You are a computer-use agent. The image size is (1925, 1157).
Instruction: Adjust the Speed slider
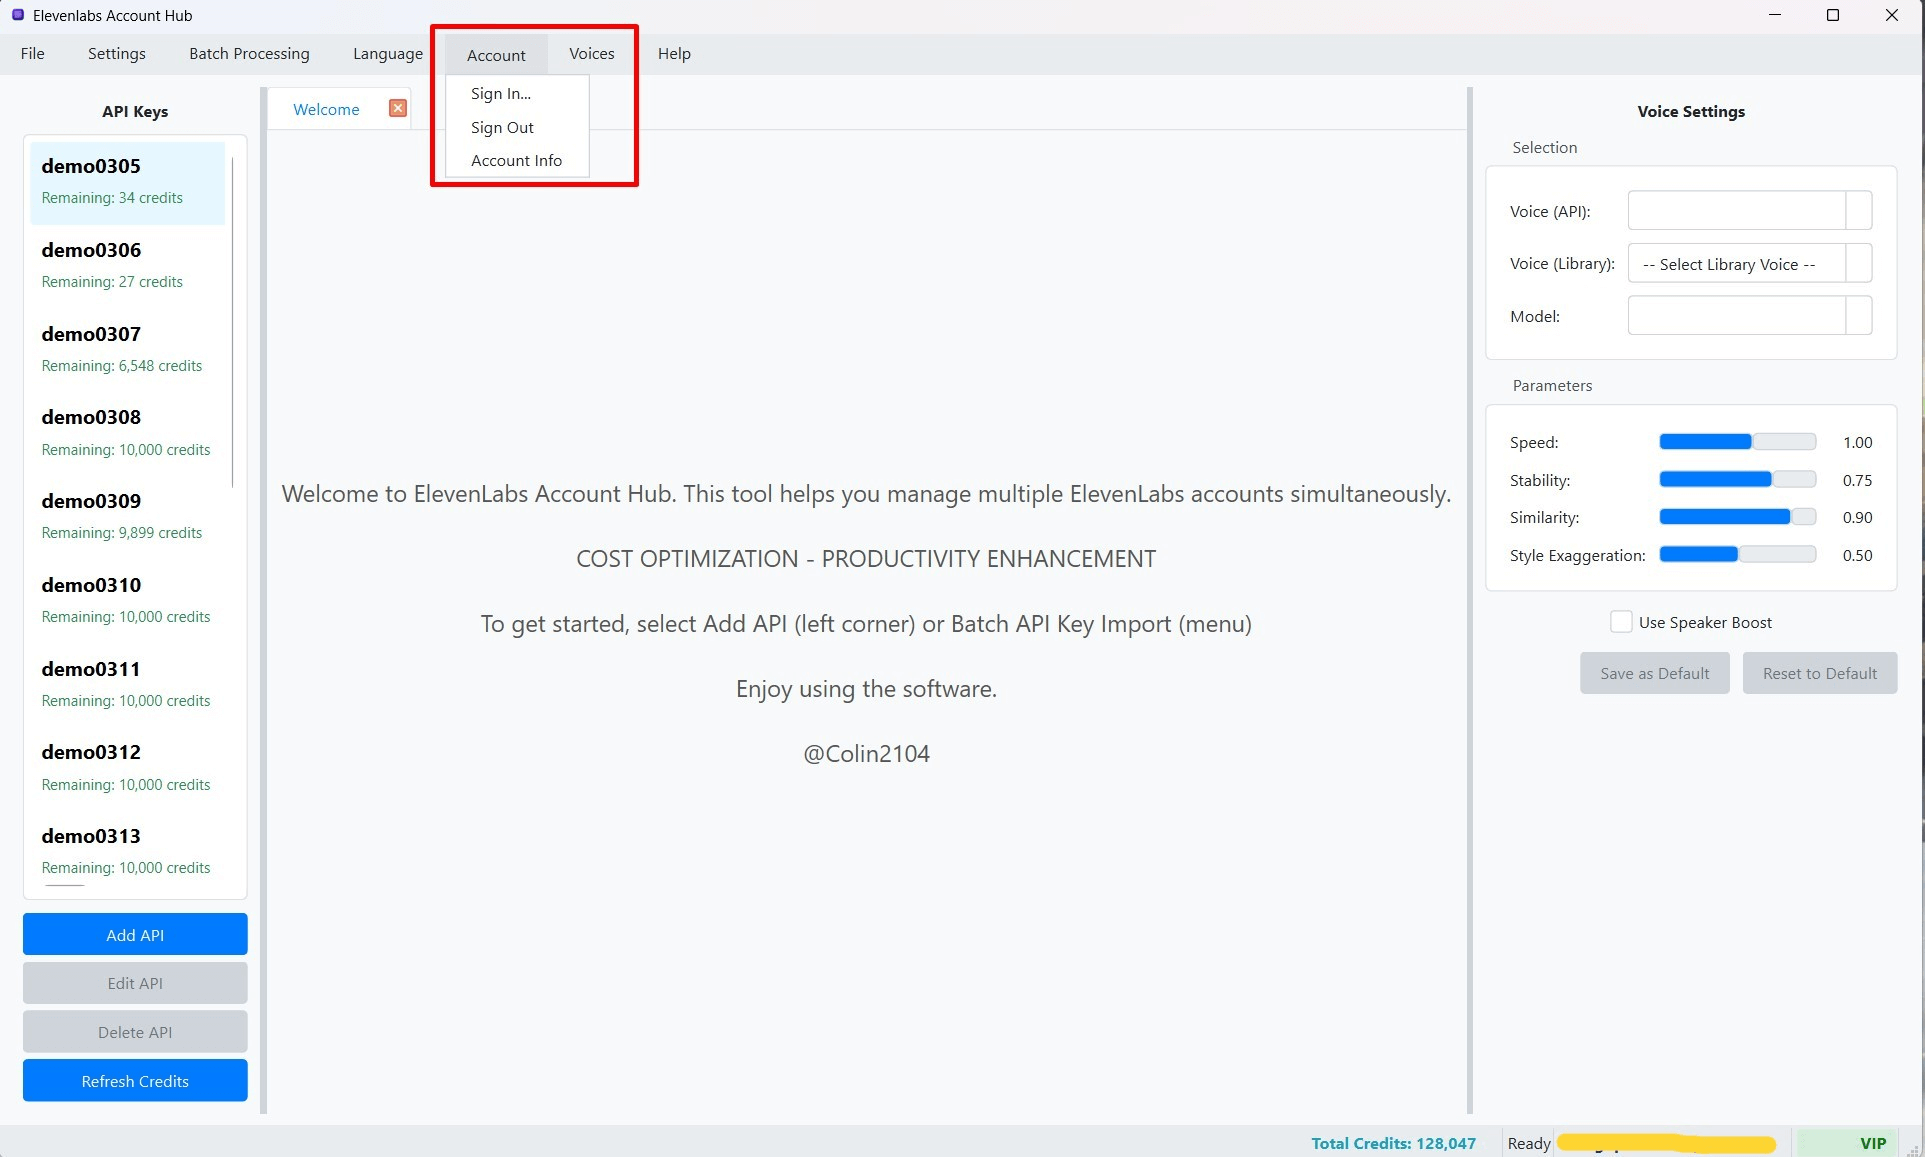[x=1738, y=442]
